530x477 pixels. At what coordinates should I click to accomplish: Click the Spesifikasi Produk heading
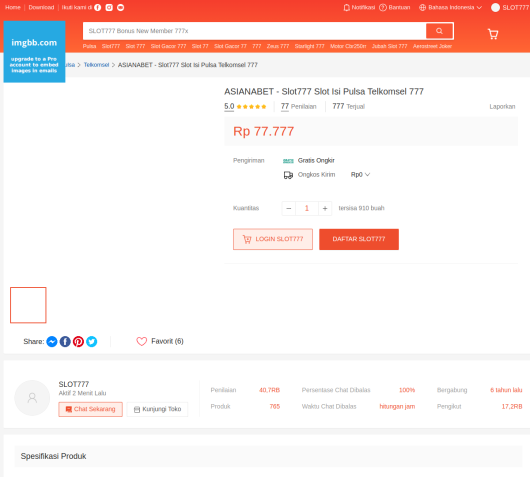coord(53,456)
